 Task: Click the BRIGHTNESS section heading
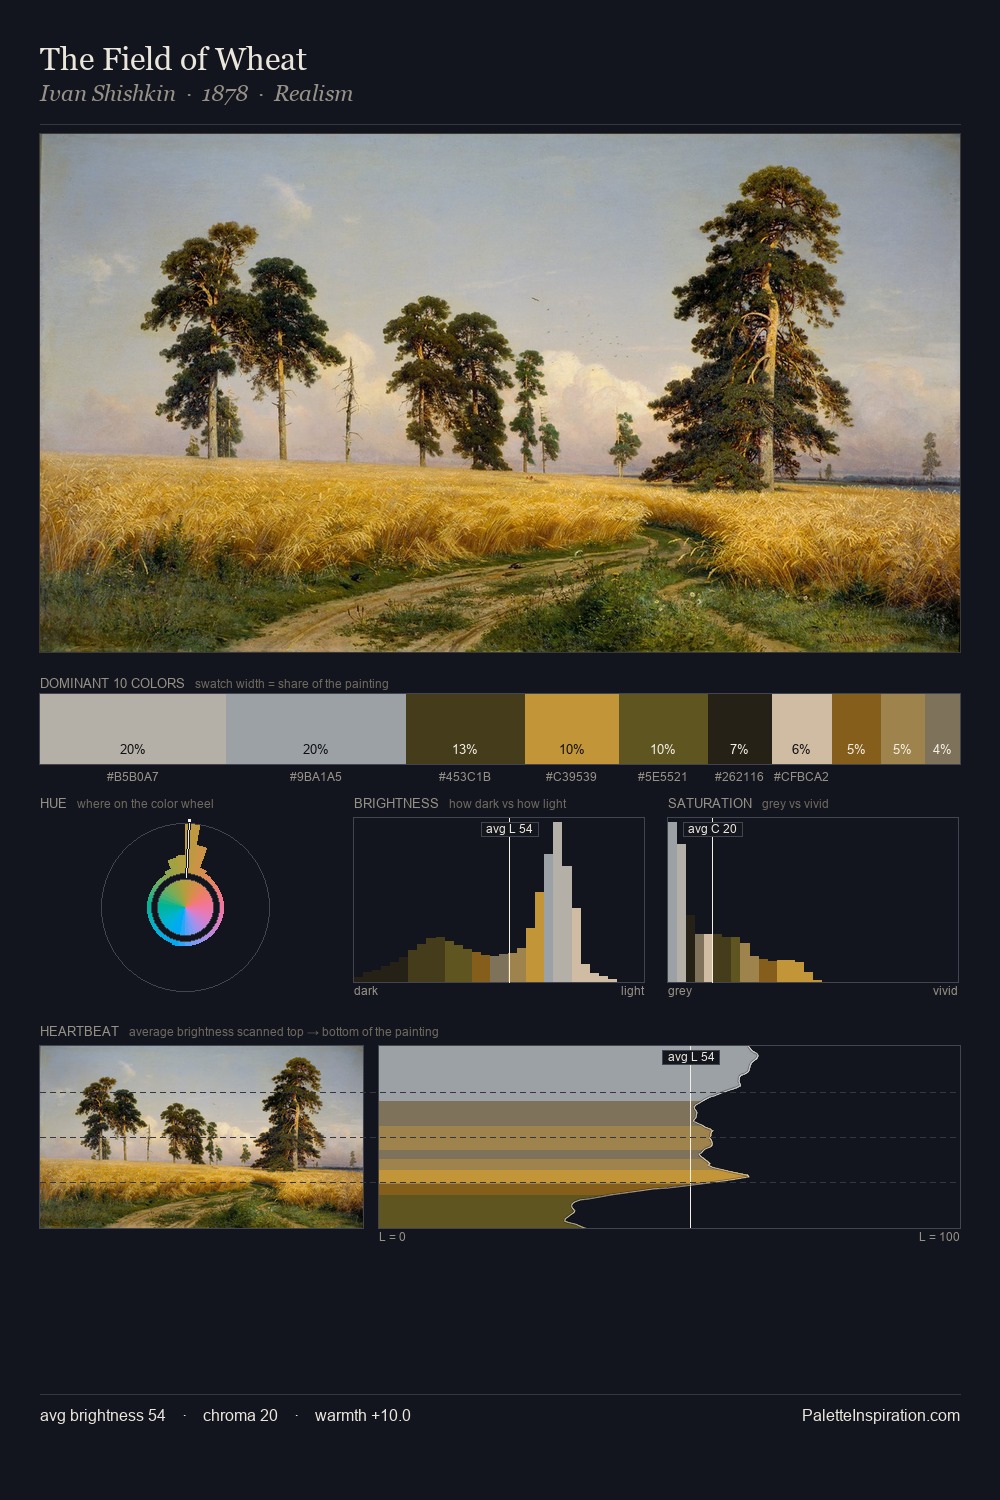(x=396, y=803)
